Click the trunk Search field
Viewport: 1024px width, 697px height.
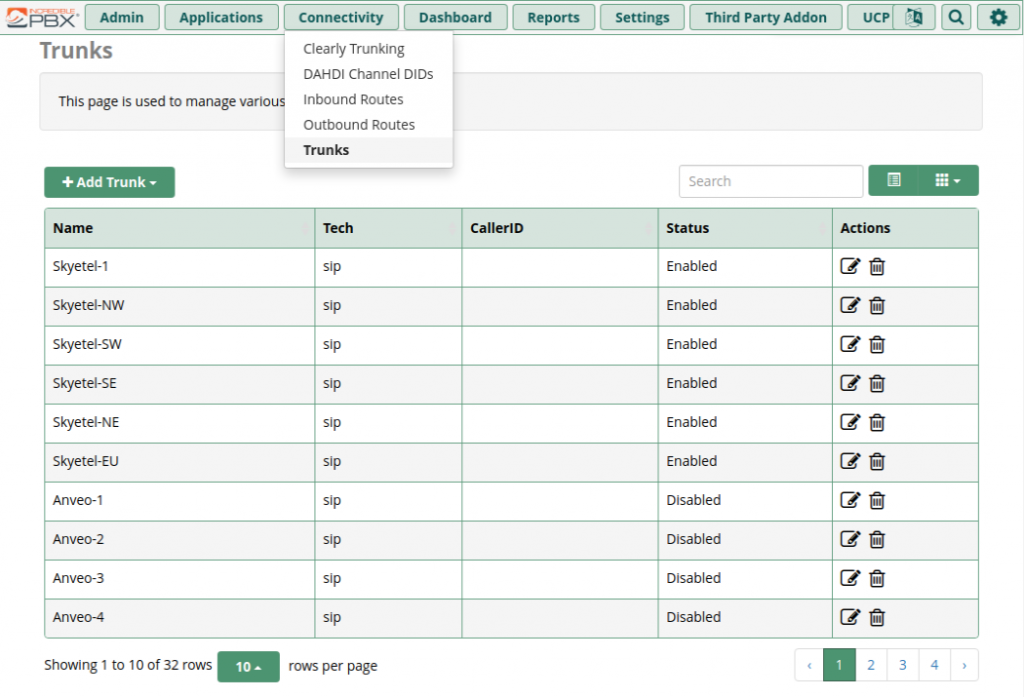coord(771,181)
